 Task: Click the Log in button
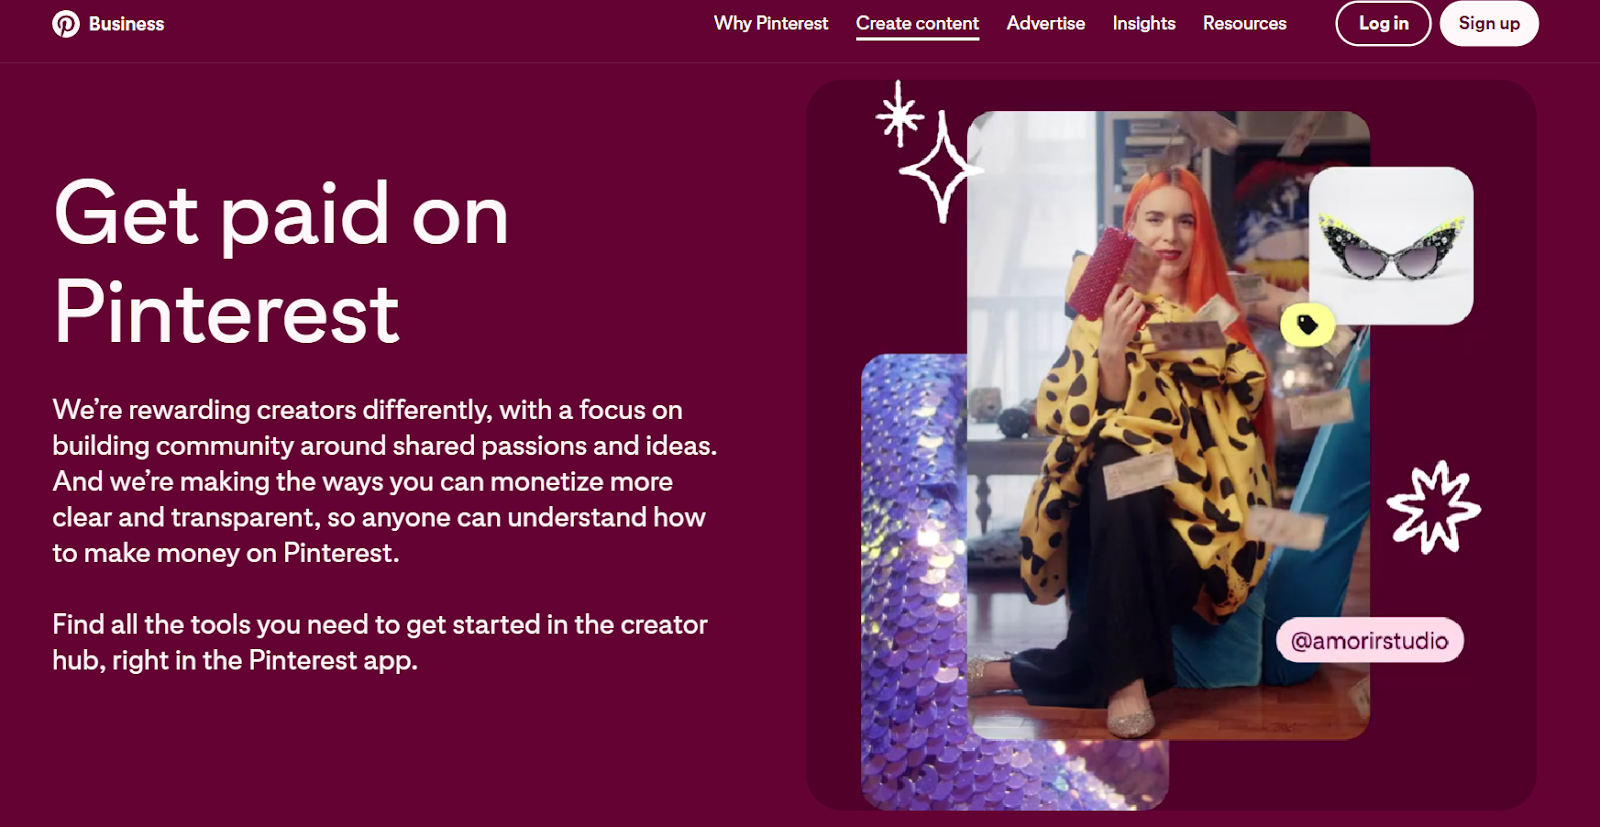coord(1383,23)
